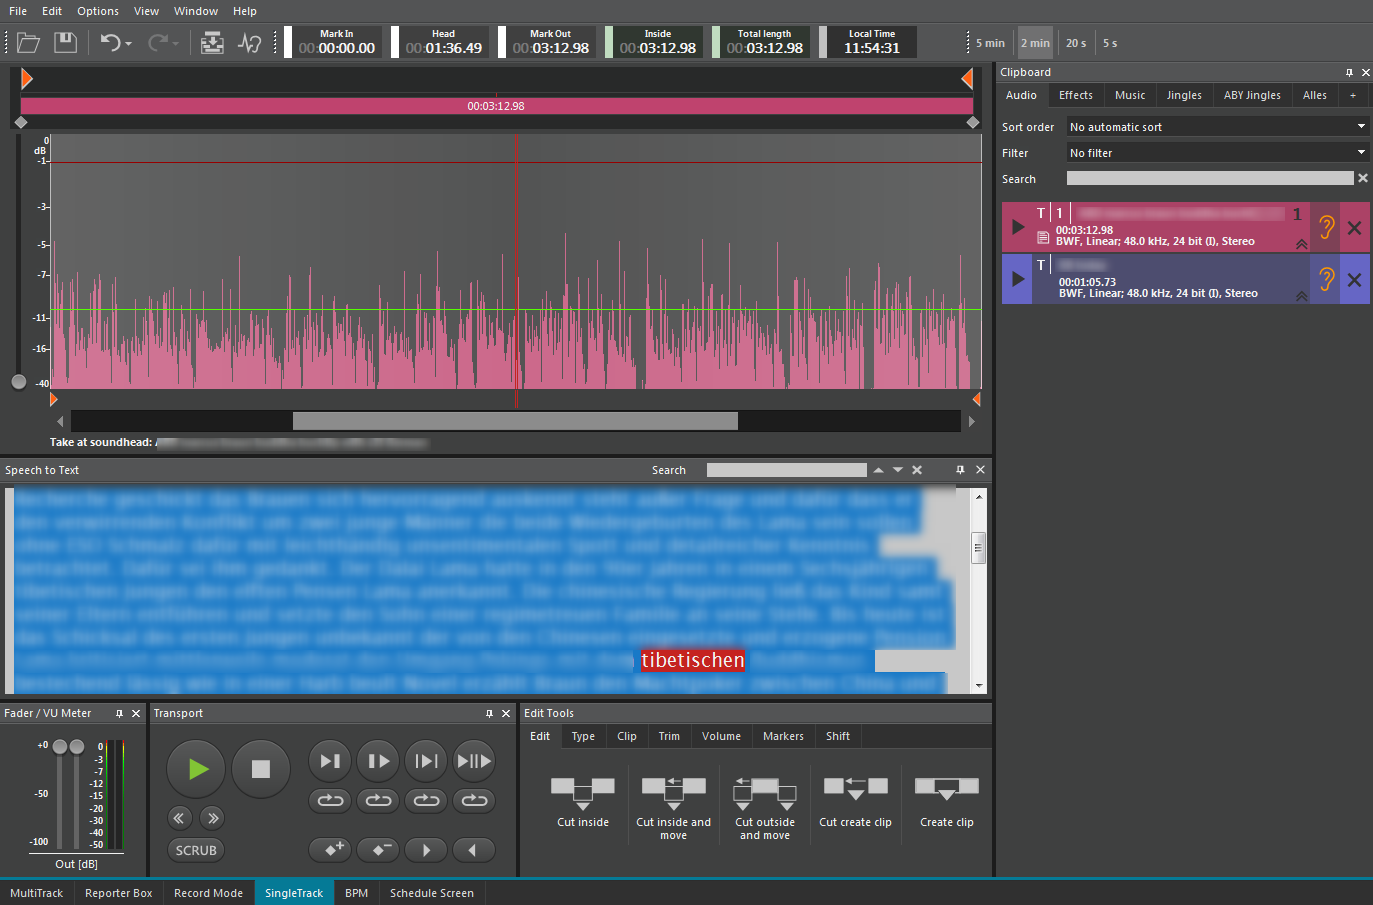Click the Speech to Text search field

pos(786,470)
